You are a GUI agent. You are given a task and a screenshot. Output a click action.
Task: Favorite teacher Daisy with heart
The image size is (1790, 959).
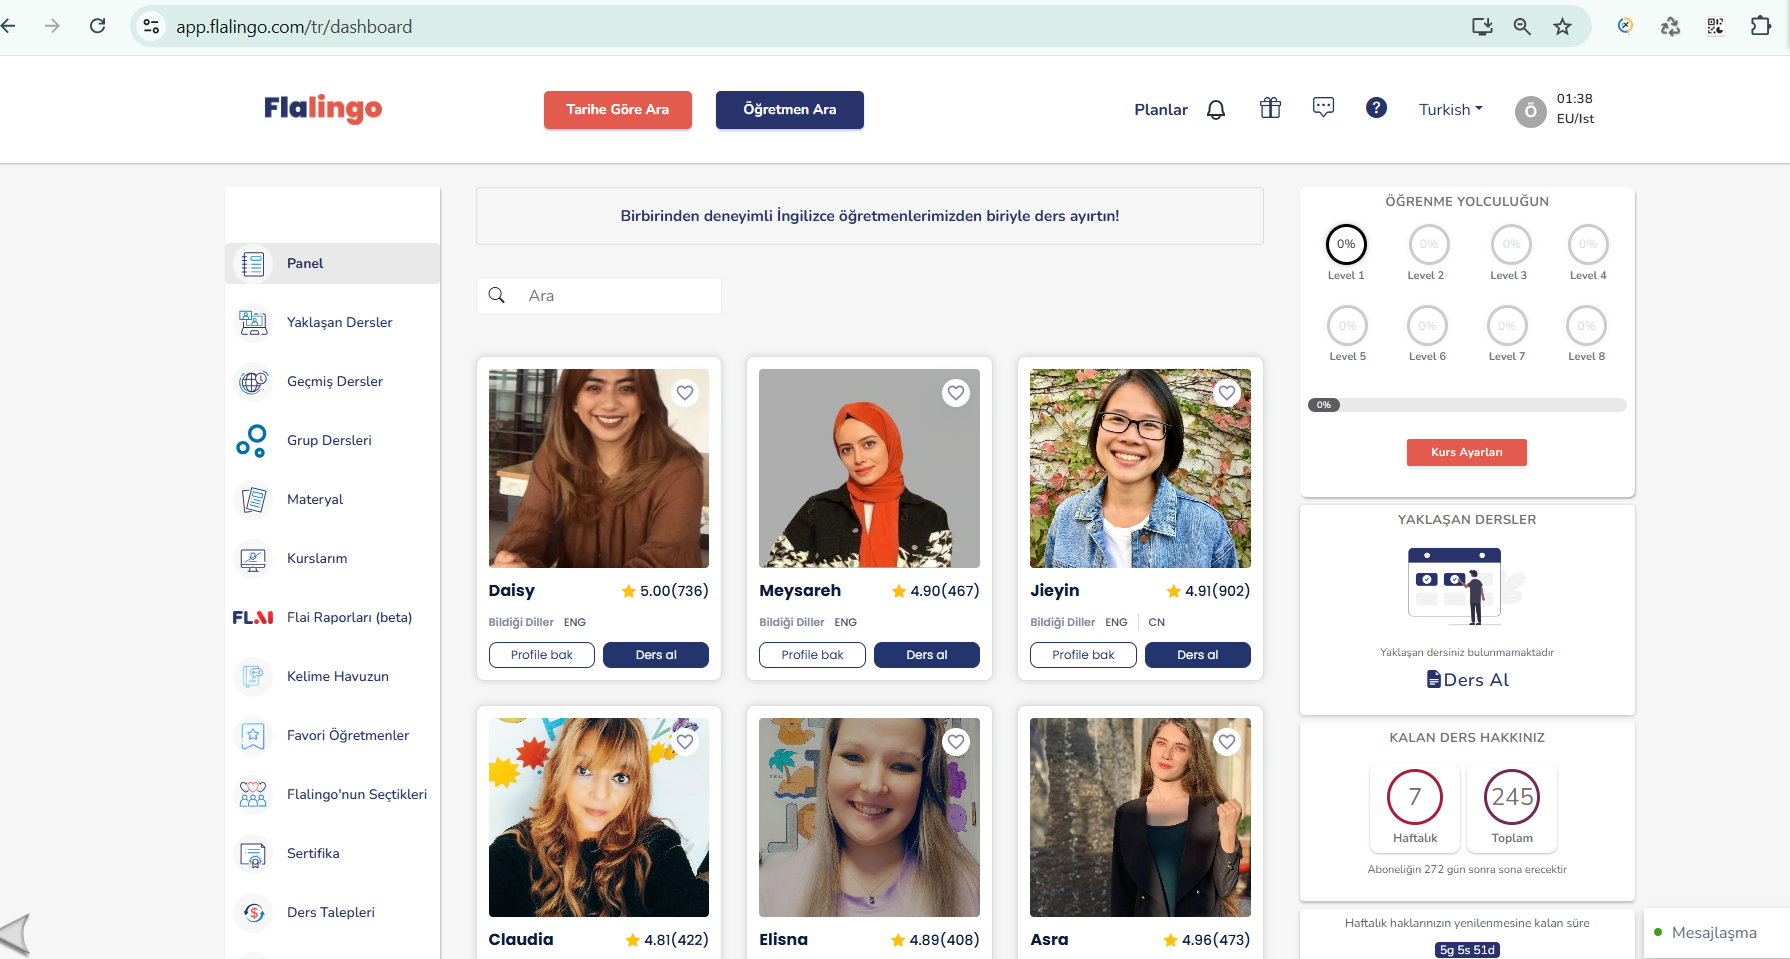[685, 393]
